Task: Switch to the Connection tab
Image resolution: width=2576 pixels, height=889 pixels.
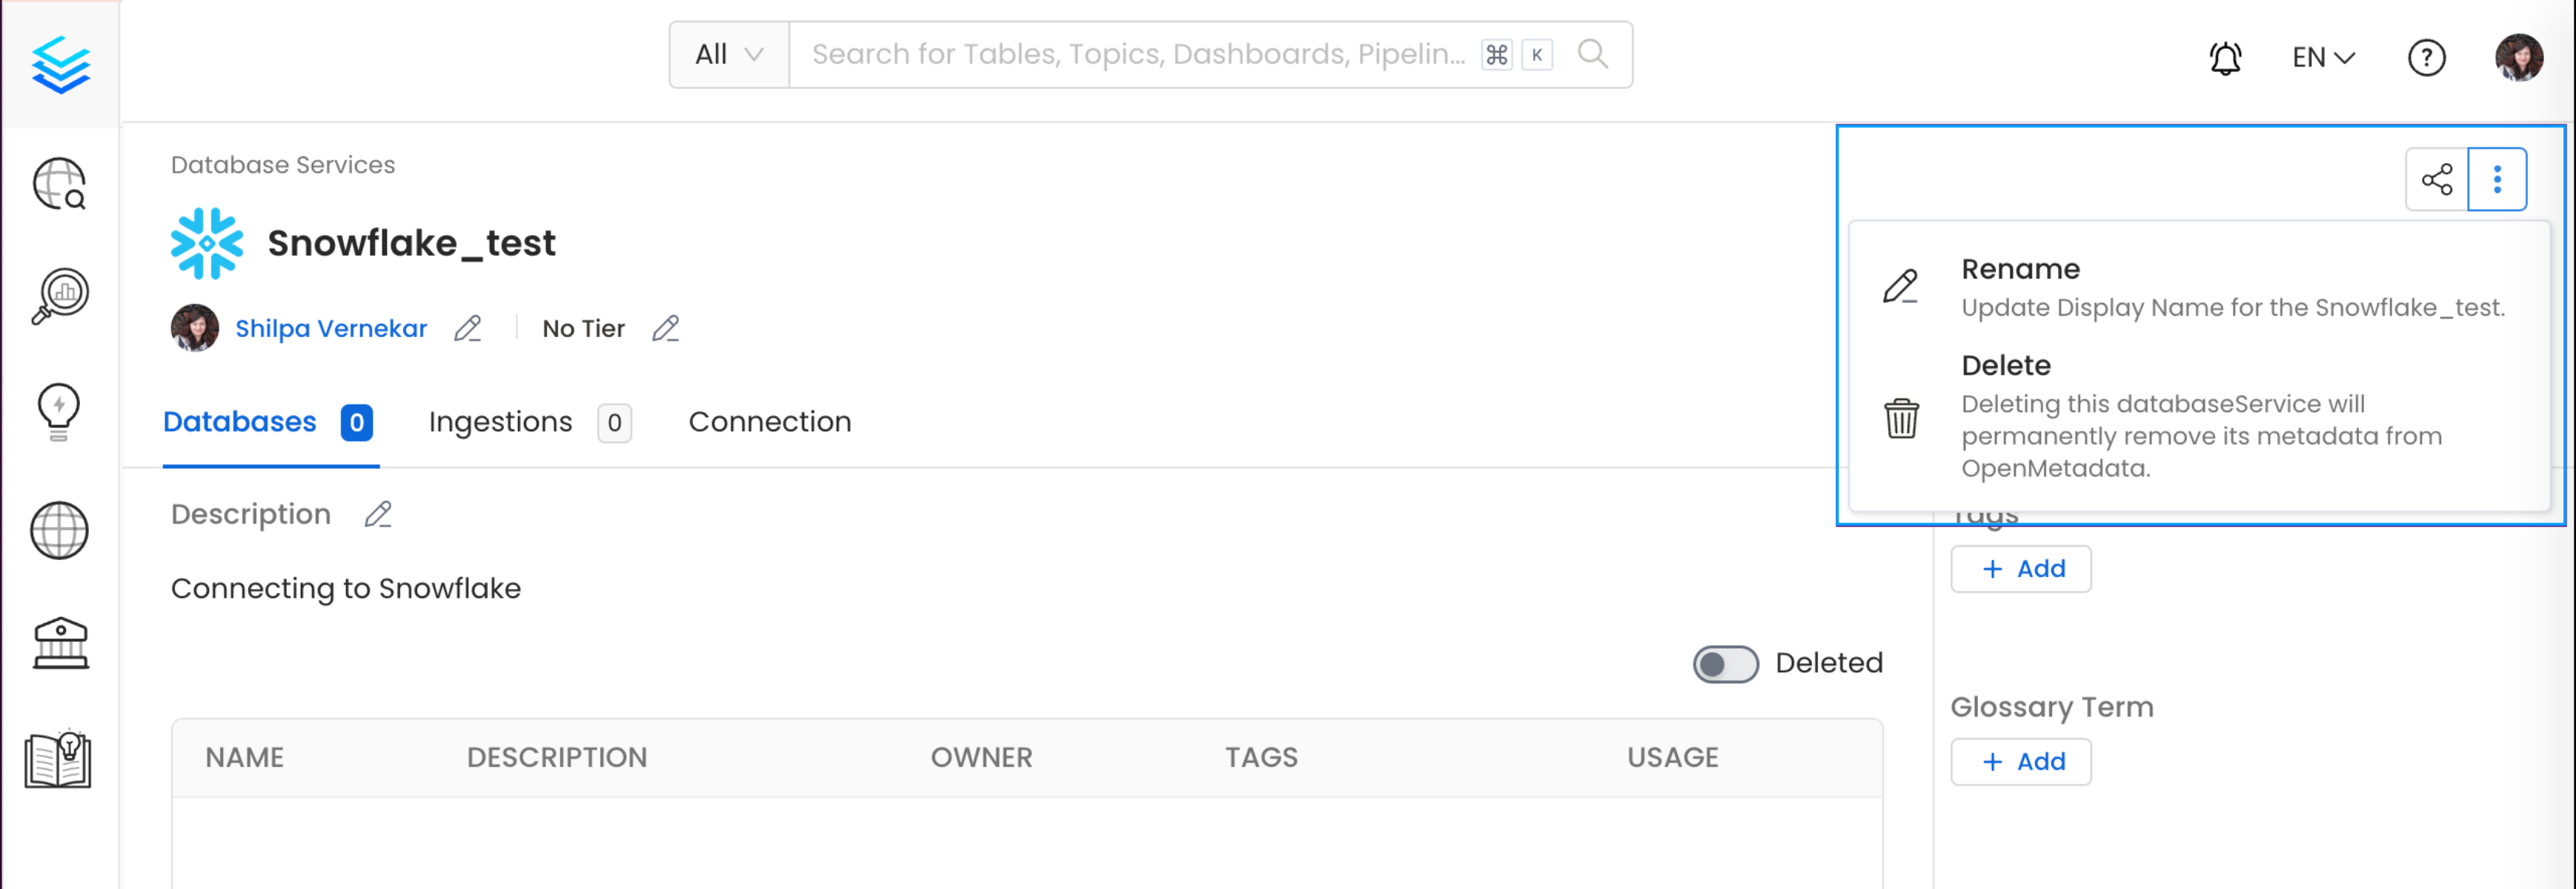Action: click(x=770, y=423)
